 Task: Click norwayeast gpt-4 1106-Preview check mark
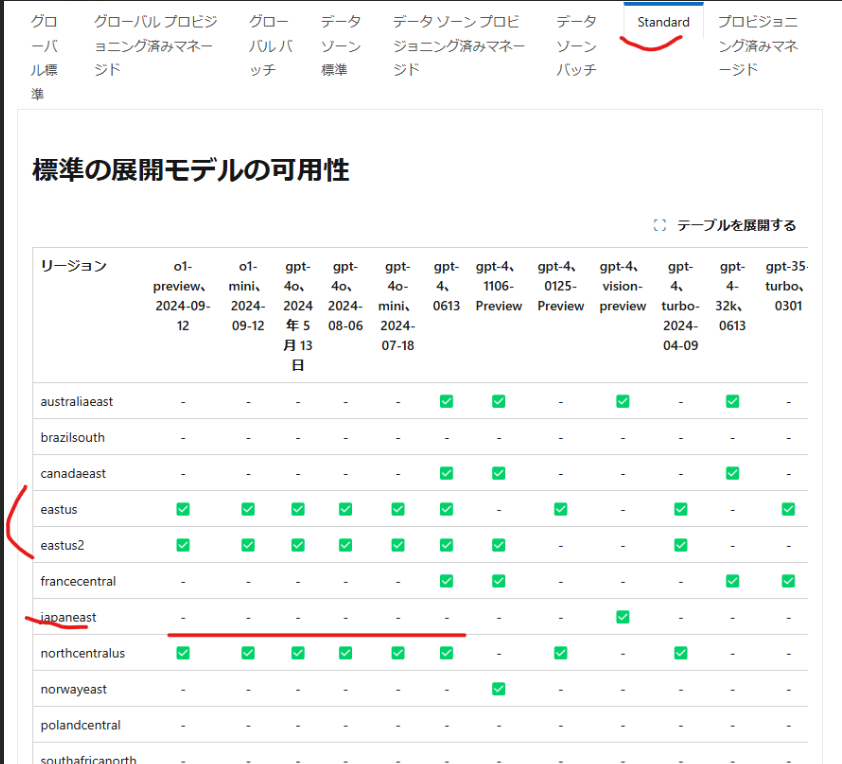coord(498,689)
